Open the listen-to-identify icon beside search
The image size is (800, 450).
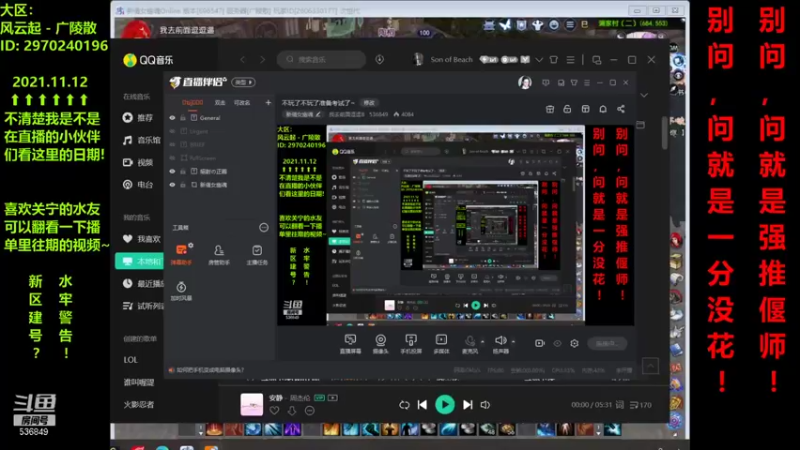380,60
